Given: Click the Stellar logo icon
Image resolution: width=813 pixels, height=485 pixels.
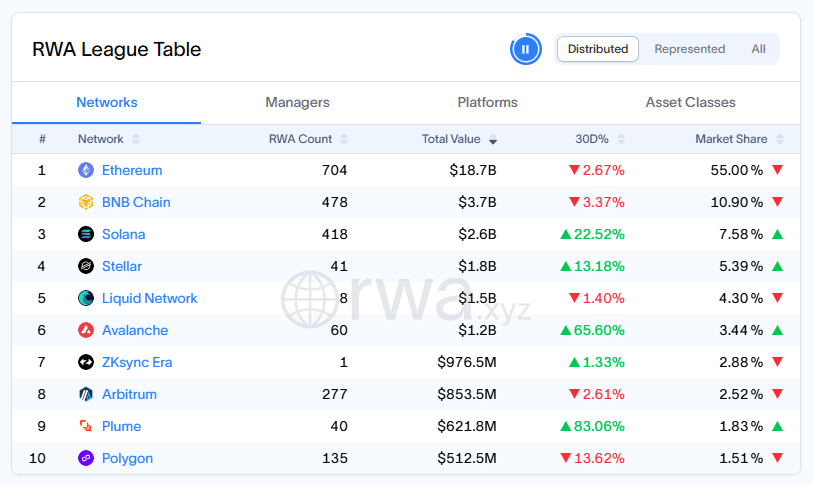Looking at the screenshot, I should [86, 266].
